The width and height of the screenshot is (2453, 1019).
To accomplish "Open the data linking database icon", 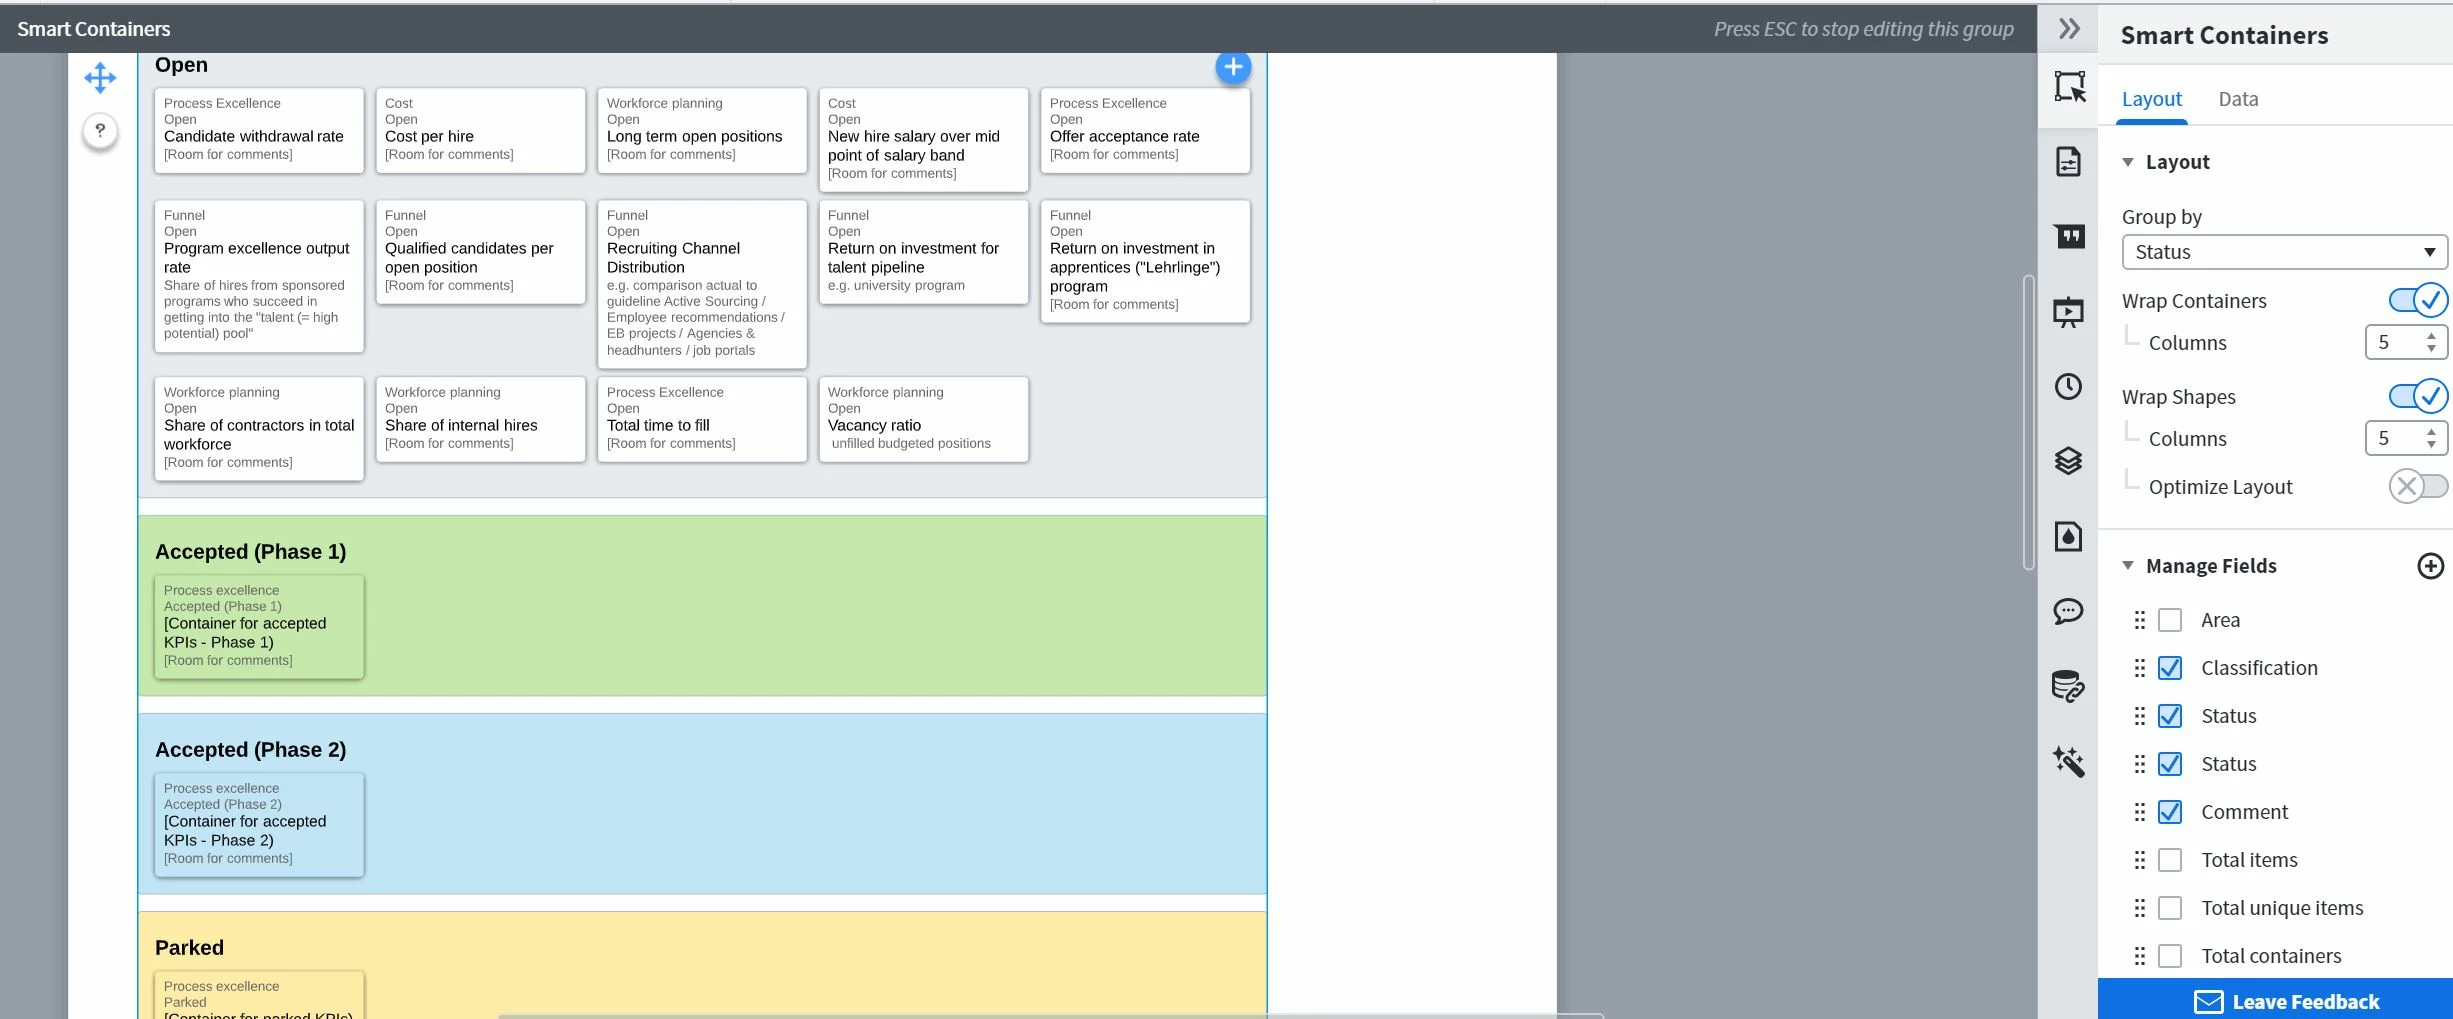I will point(2068,686).
